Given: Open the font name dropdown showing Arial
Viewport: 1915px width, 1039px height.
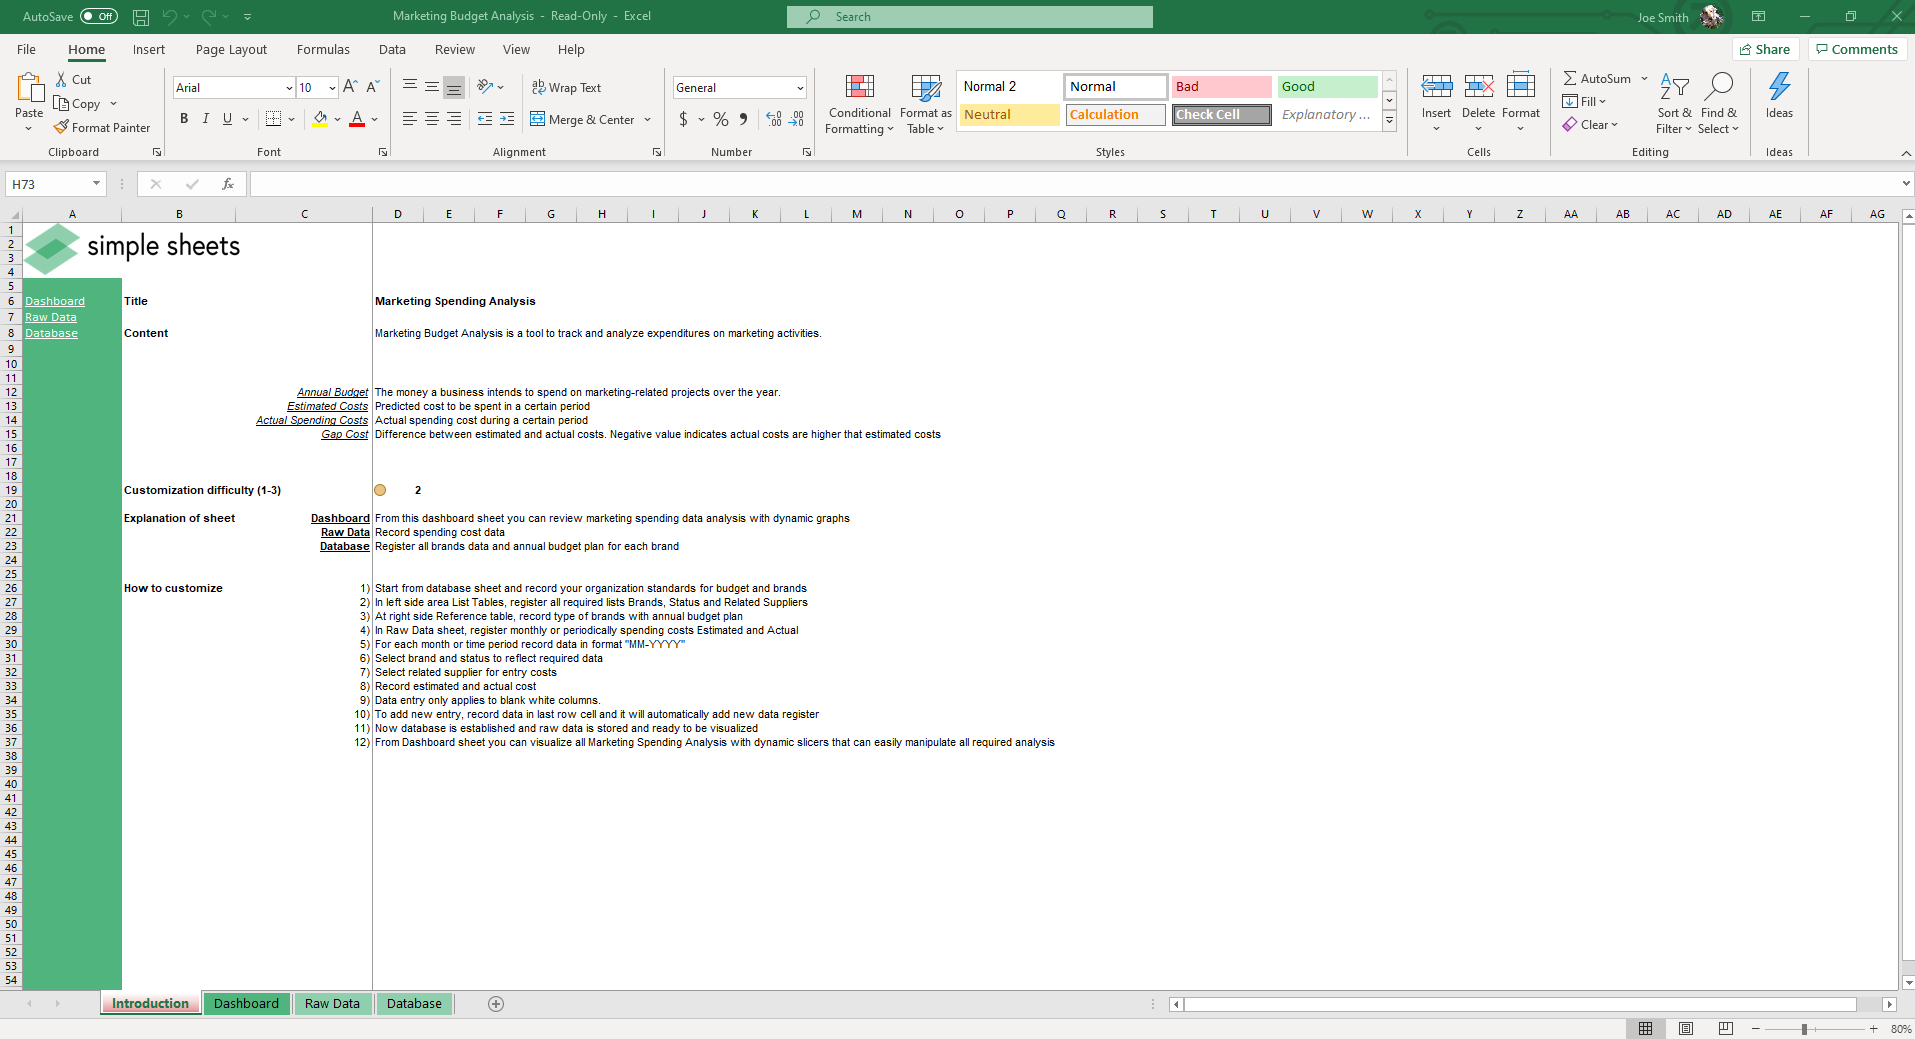Looking at the screenshot, I should (x=289, y=88).
